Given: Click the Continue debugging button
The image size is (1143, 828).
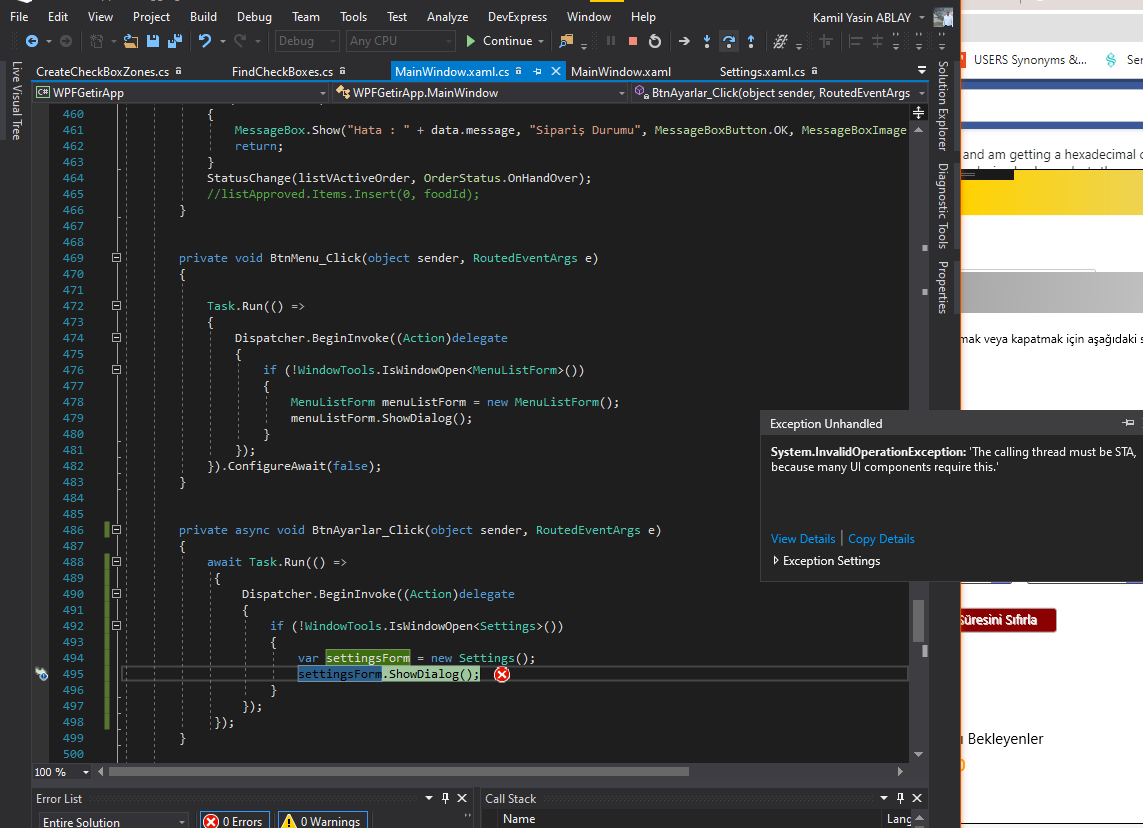Looking at the screenshot, I should tap(499, 42).
